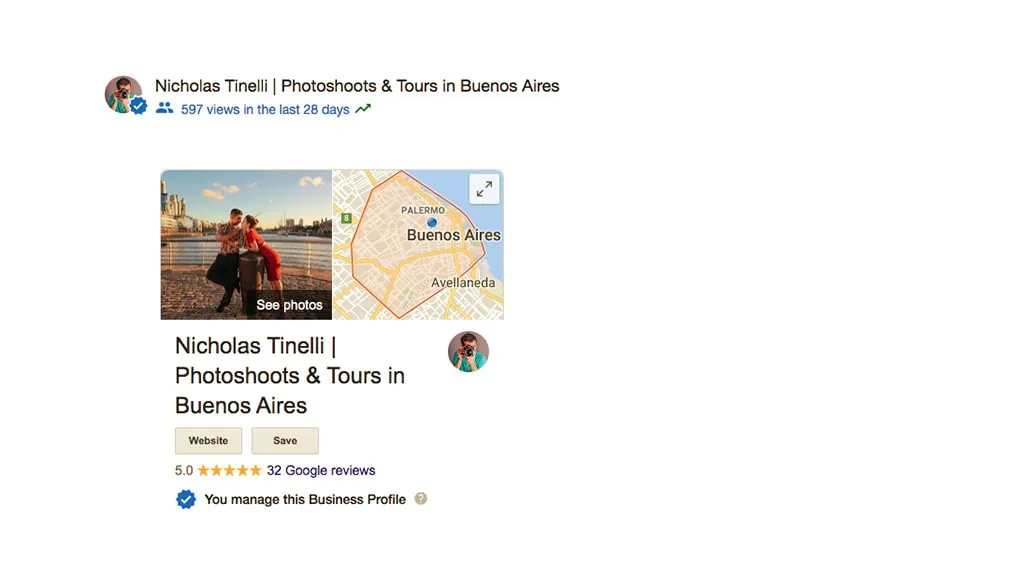The height and width of the screenshot is (576, 1024).
Task: Click the green trending arrow after views text
Action: pos(362,107)
